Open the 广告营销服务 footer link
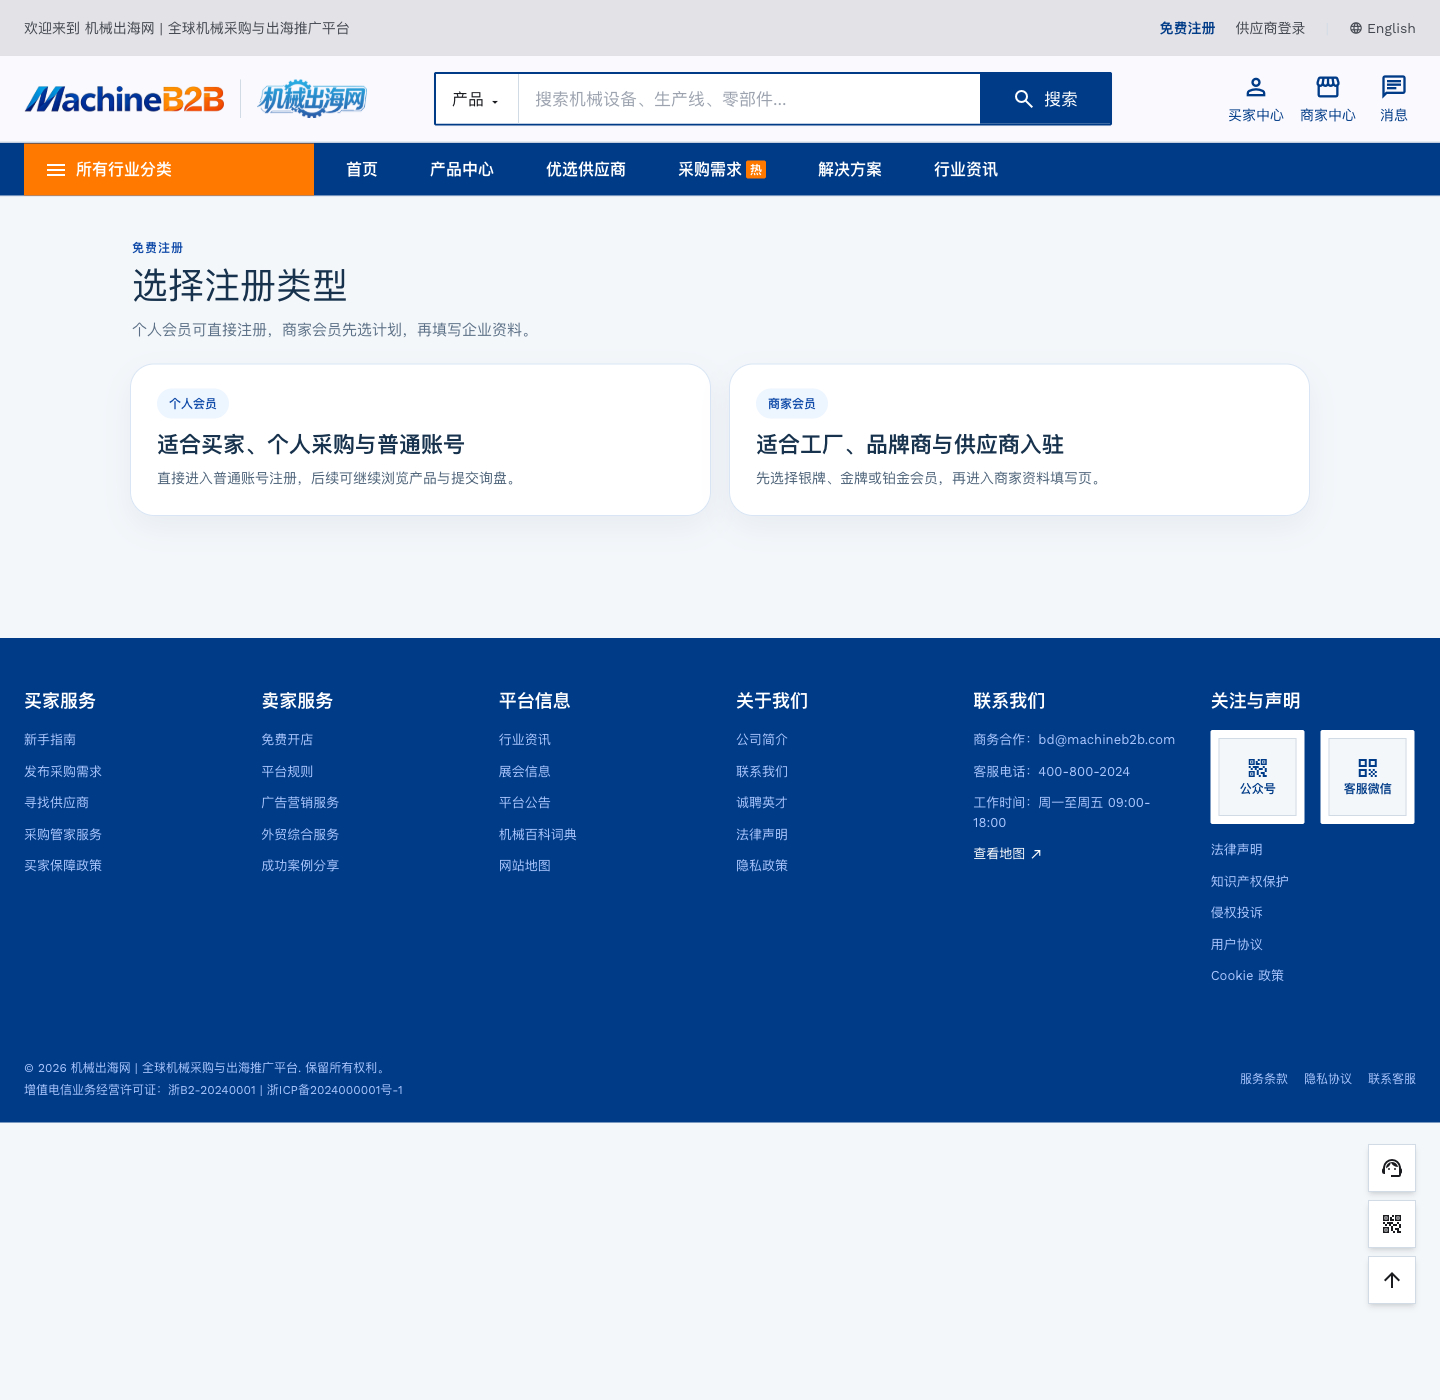Image resolution: width=1440 pixels, height=1400 pixels. (x=300, y=803)
